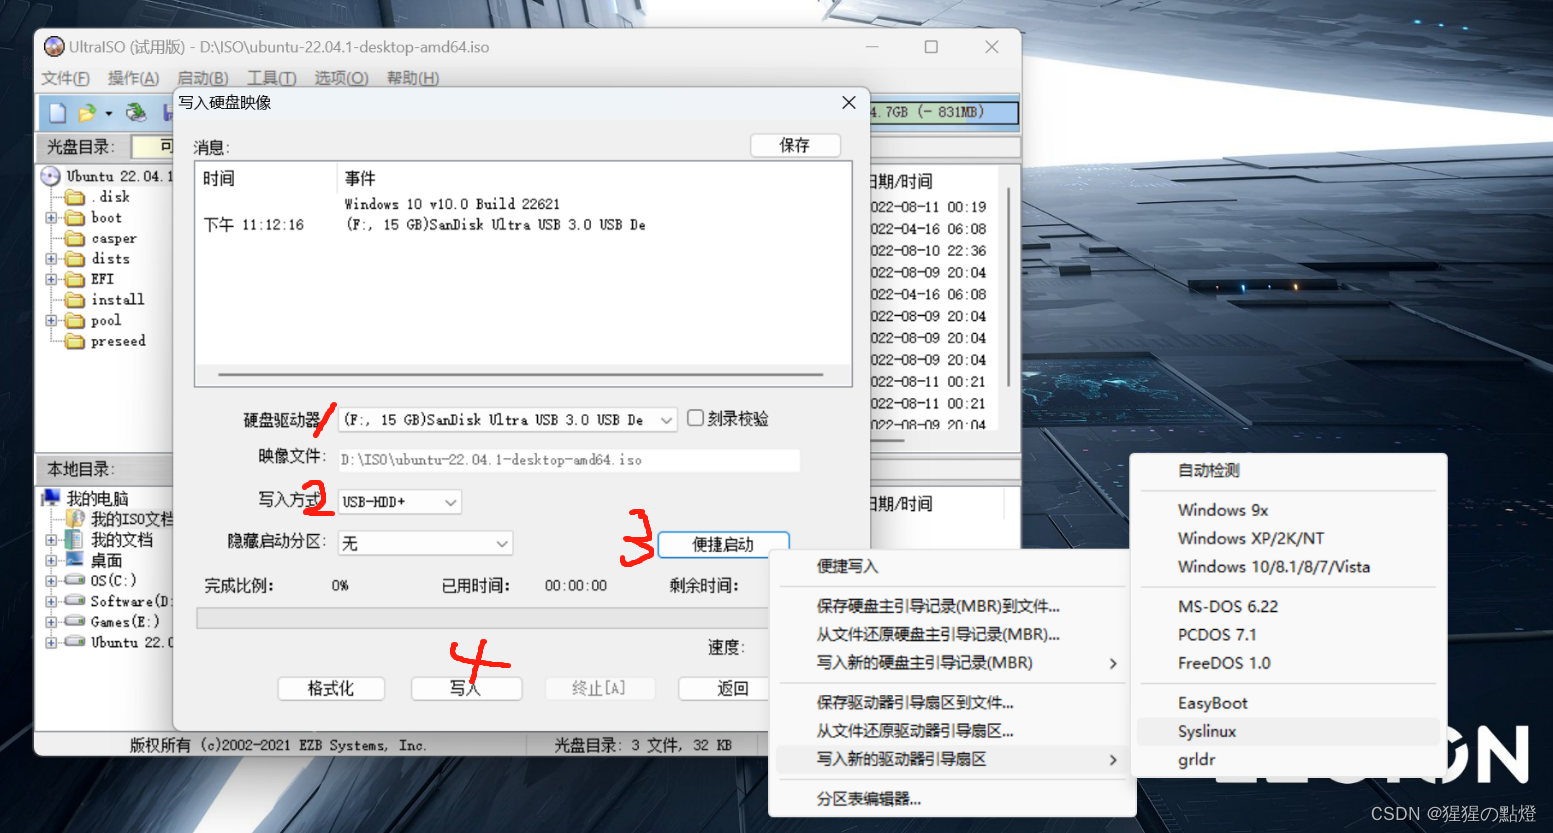Select the pool folder icon
1553x833 pixels.
(x=75, y=321)
